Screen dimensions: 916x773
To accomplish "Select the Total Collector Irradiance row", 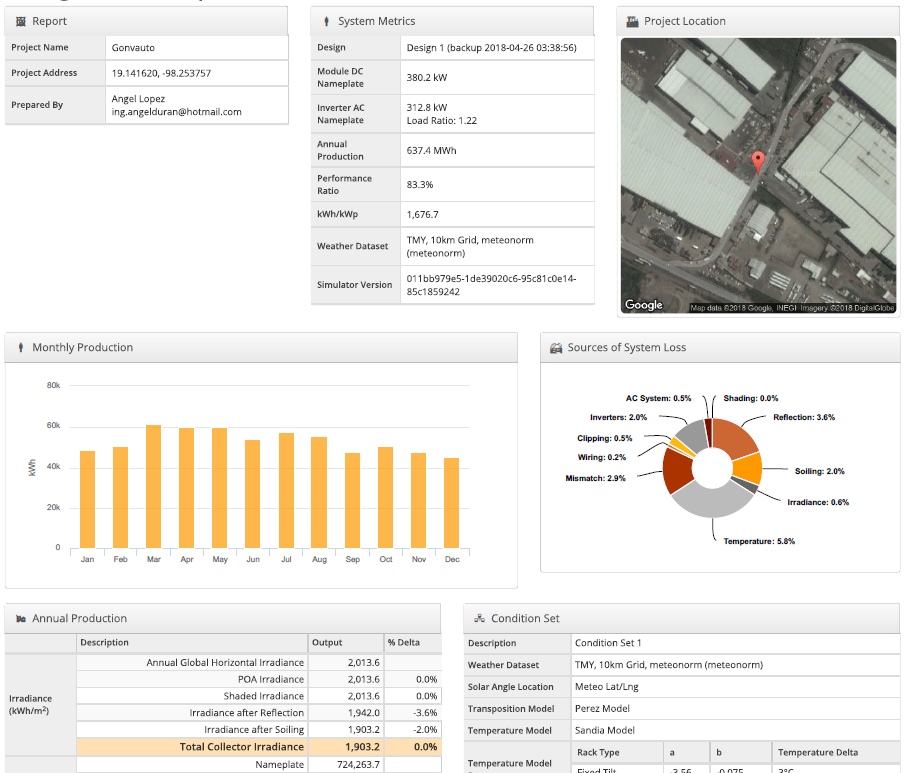I will click(x=259, y=747).
